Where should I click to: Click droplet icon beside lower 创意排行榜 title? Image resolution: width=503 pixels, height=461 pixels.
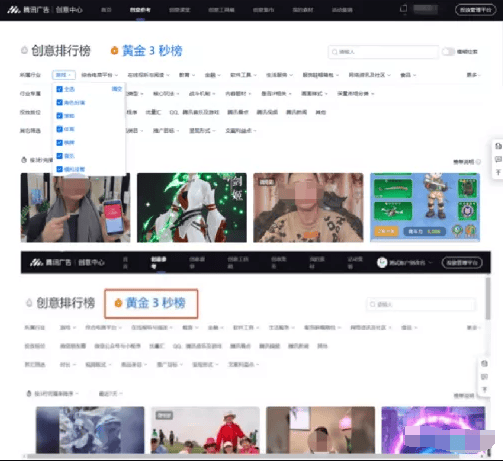[x=29, y=303]
